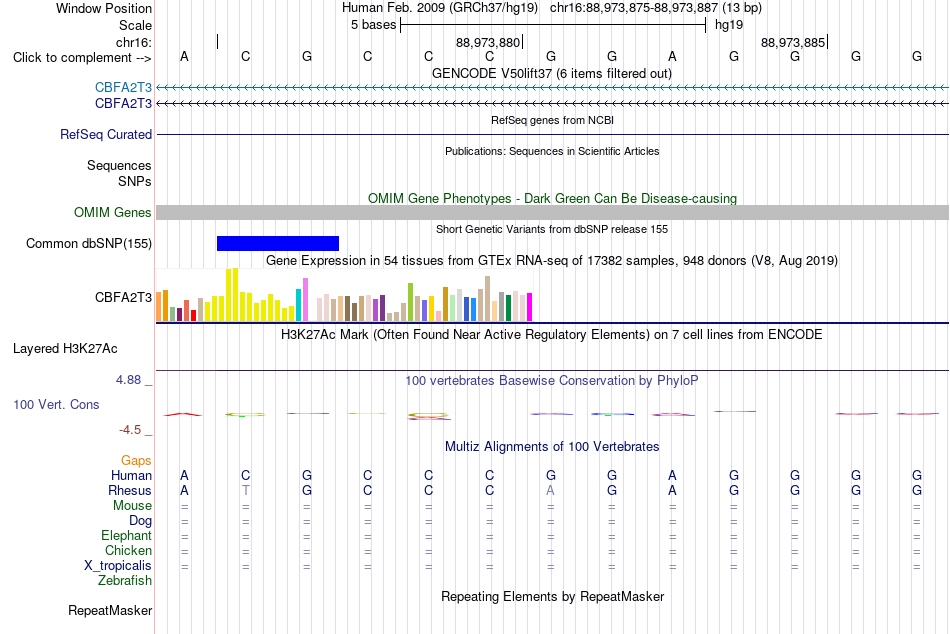Click the CBFA2T3 label beside the GTEx chart

[x=123, y=297]
